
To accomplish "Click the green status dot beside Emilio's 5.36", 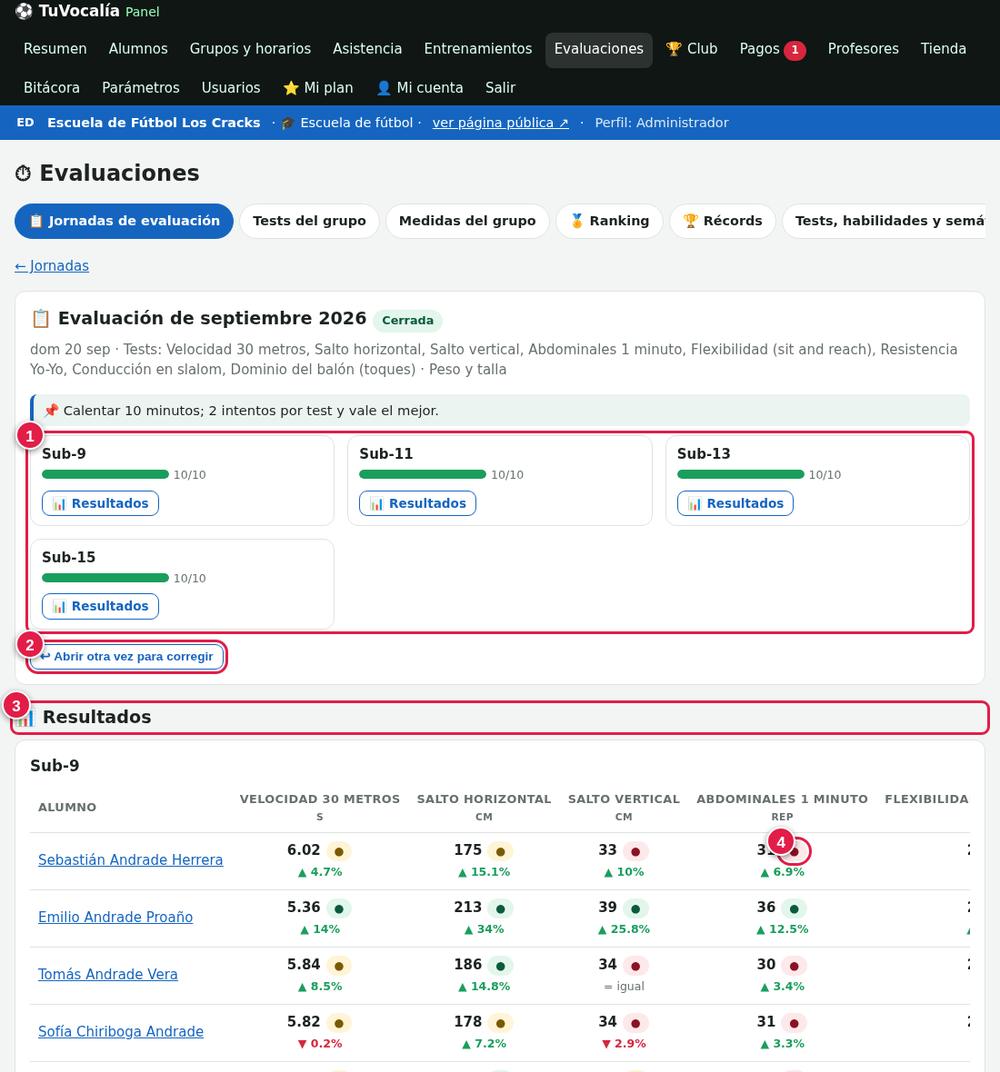I will pos(338,909).
